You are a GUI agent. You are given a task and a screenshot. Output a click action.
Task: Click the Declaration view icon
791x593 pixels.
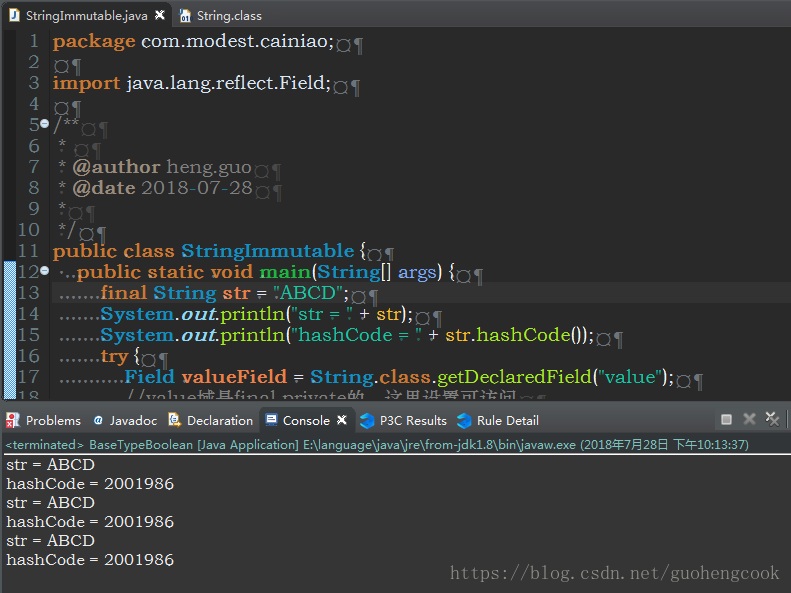tap(175, 420)
